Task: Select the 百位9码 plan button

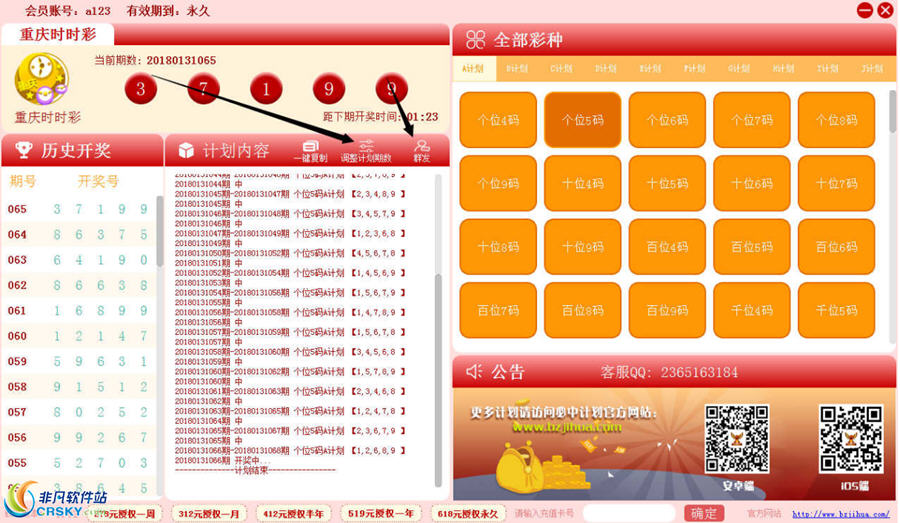Action: pyautogui.click(x=667, y=310)
